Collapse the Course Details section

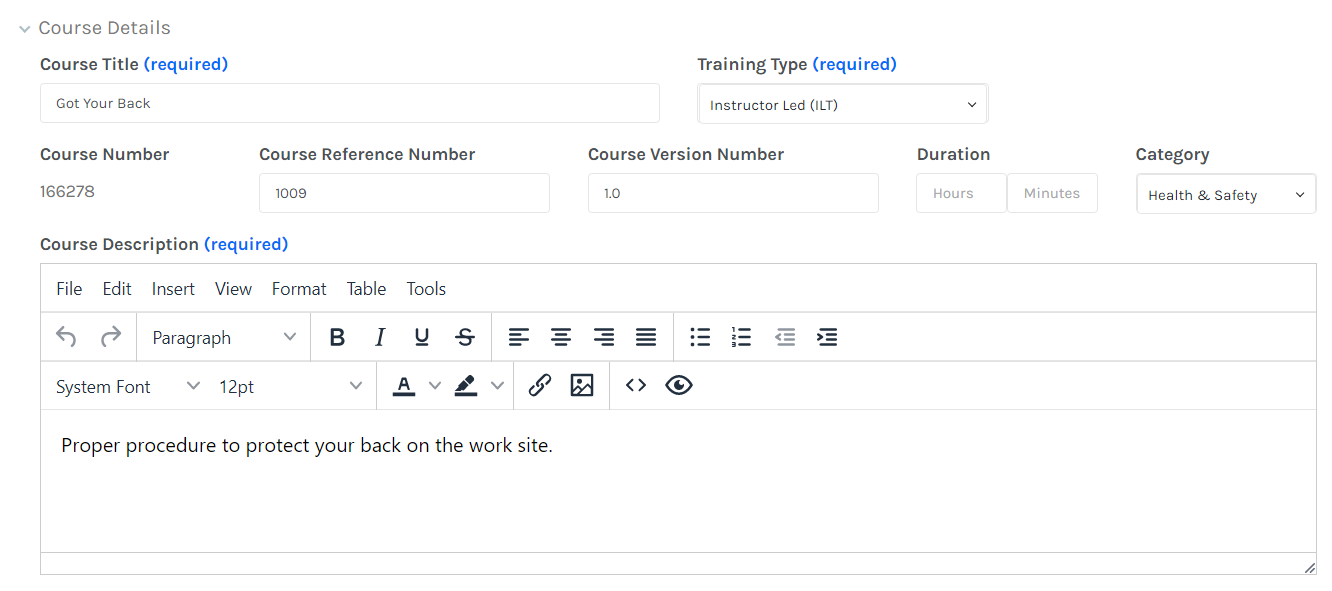coord(25,29)
